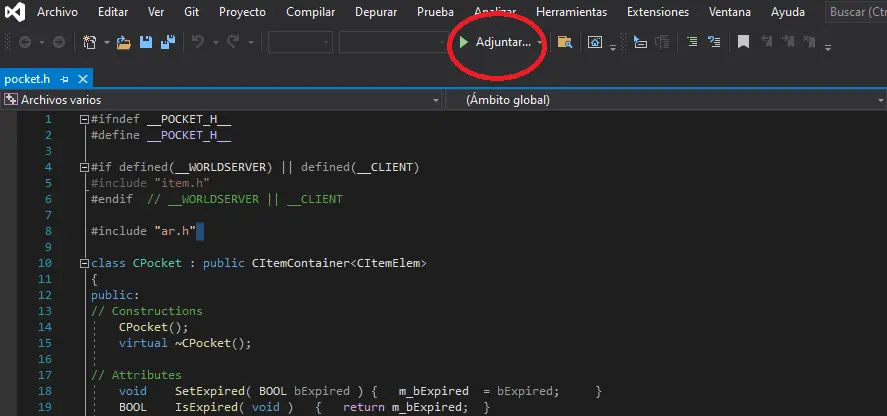Open the Ayuda menu
Screen dimensions: 887x416
point(788,12)
